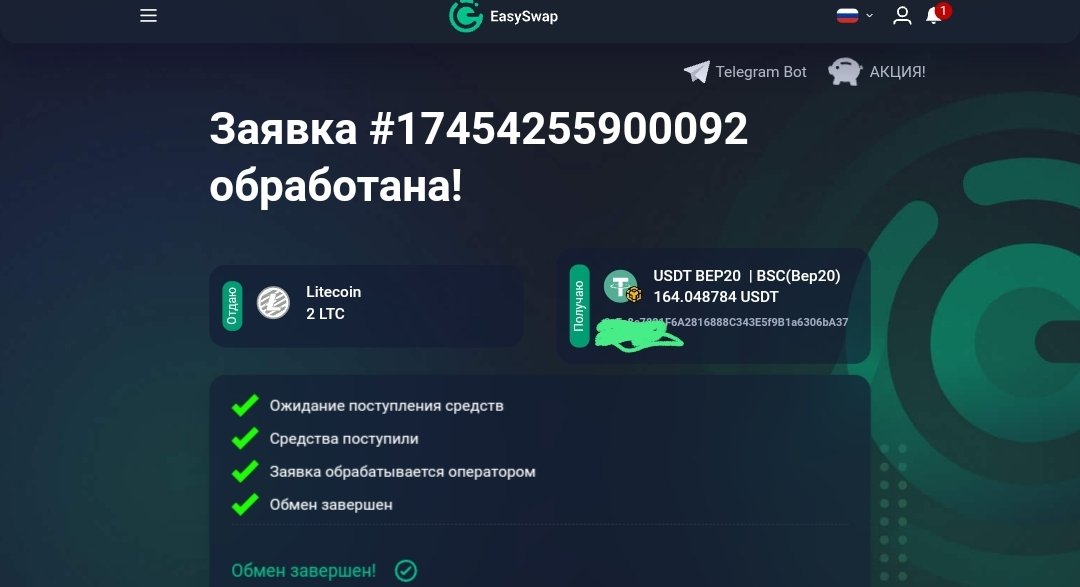Click the Telegram paper plane icon
Viewport: 1080px width, 587px height.
696,72
